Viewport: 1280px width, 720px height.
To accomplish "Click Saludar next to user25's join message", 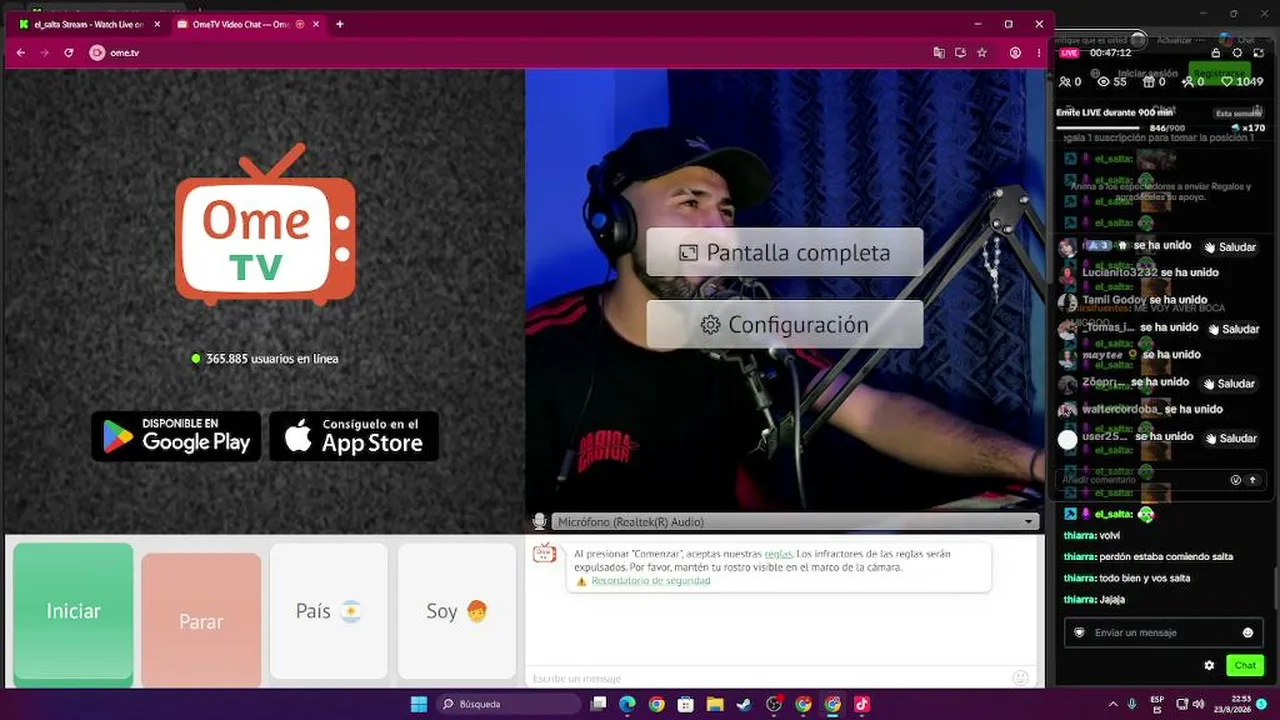I will tap(1231, 438).
